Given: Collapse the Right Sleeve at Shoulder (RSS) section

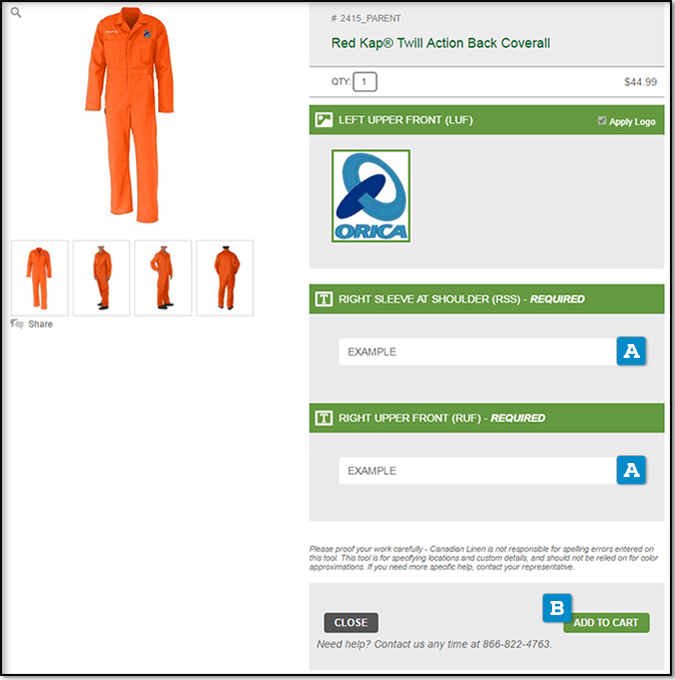Looking at the screenshot, I should [487, 299].
